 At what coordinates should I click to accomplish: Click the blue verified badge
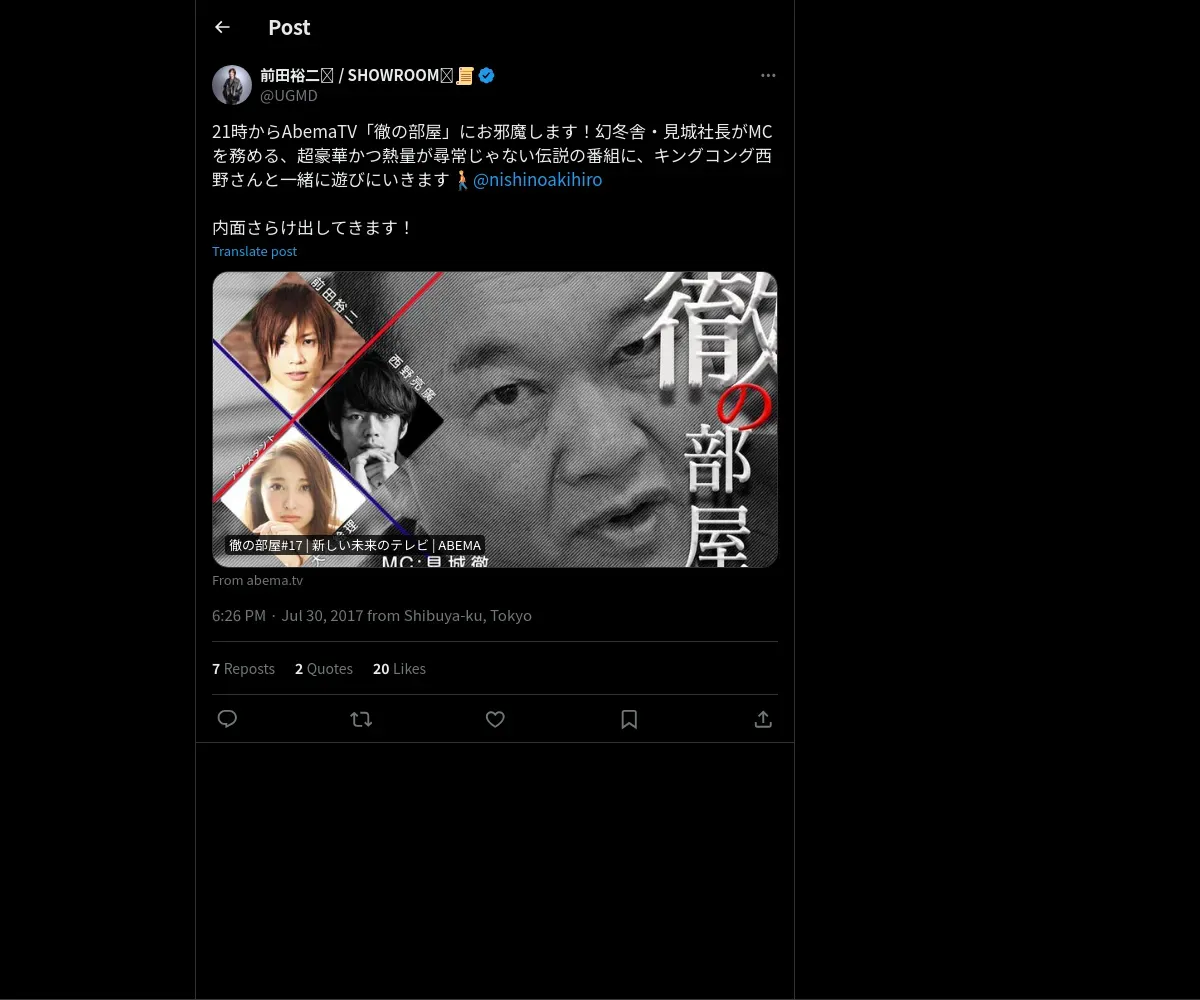coord(486,75)
